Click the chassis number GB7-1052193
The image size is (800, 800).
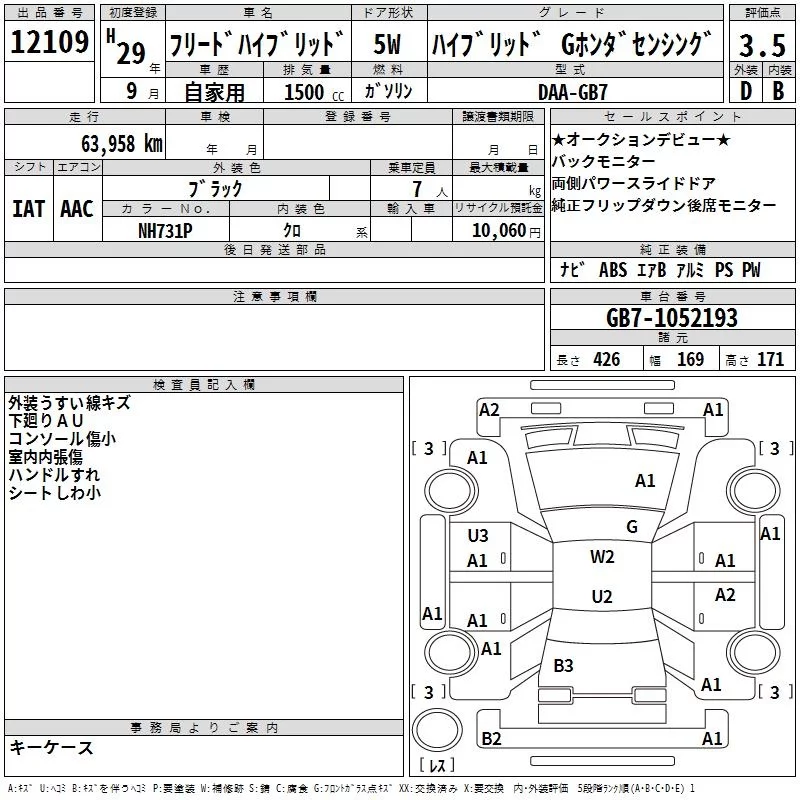click(x=671, y=318)
